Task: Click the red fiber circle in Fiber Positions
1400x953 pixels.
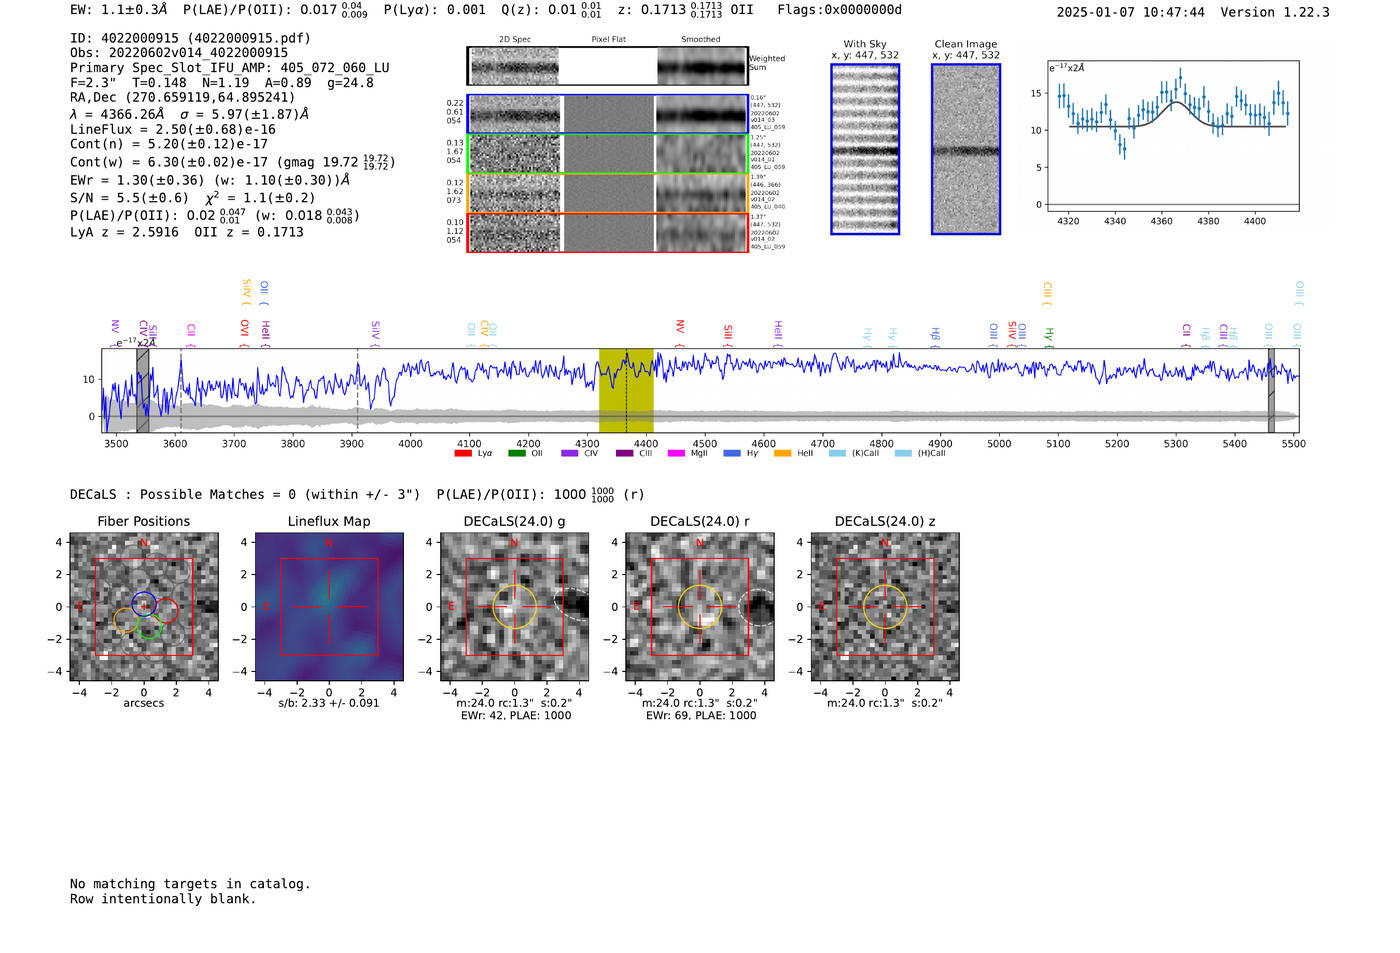Action: point(166,610)
